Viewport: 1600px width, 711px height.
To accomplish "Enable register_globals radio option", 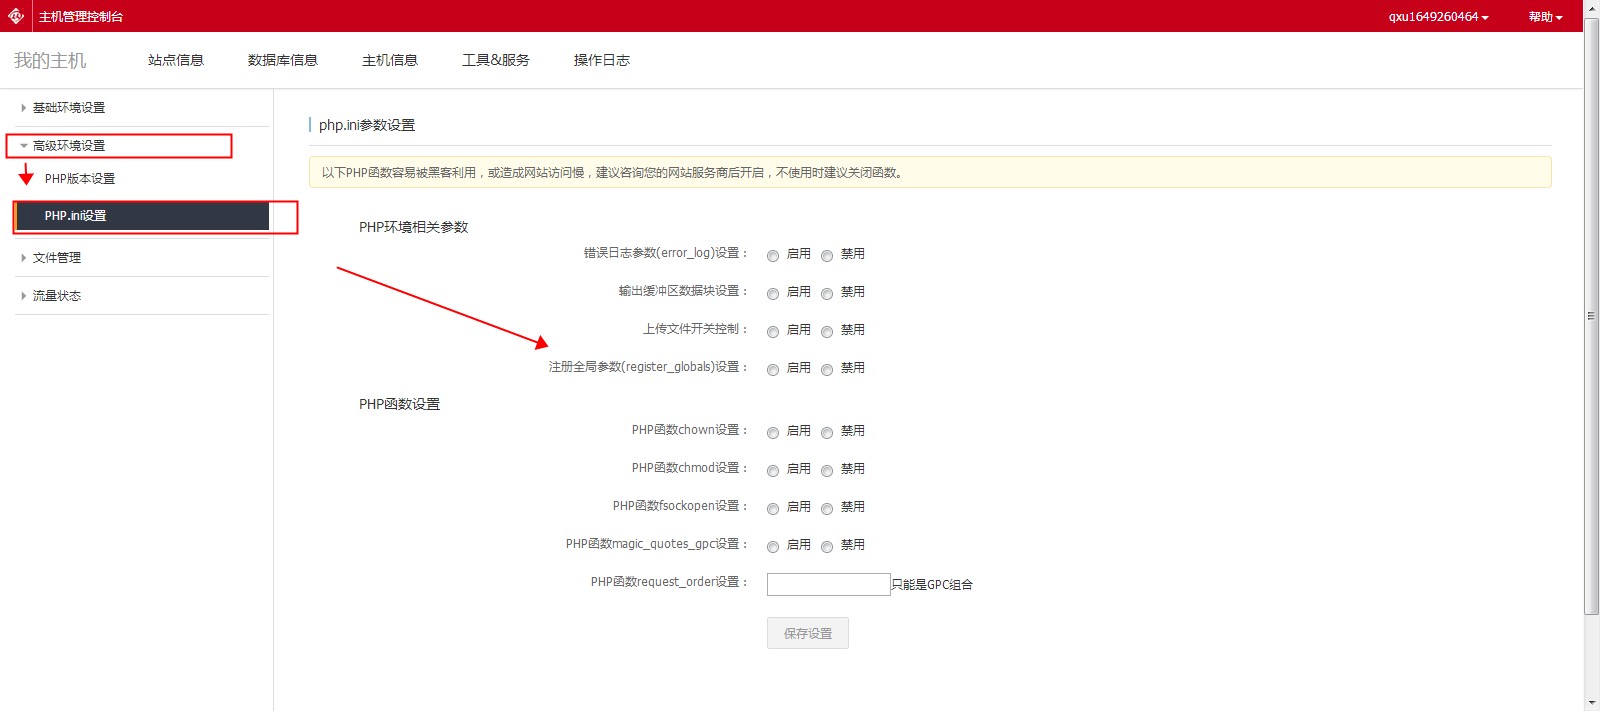I will [773, 370].
